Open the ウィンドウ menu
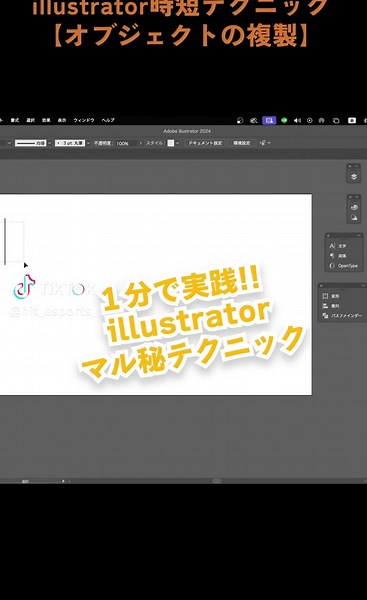The height and width of the screenshot is (600, 367). tap(84, 120)
